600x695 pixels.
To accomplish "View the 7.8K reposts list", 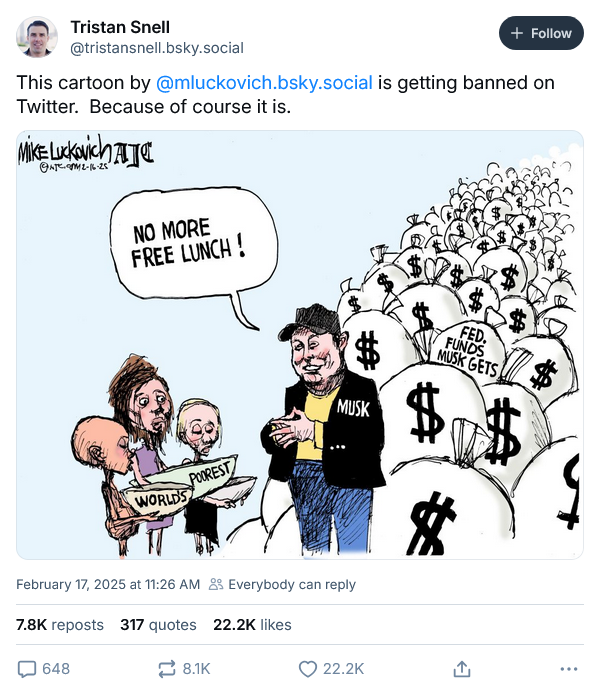I will (x=60, y=625).
